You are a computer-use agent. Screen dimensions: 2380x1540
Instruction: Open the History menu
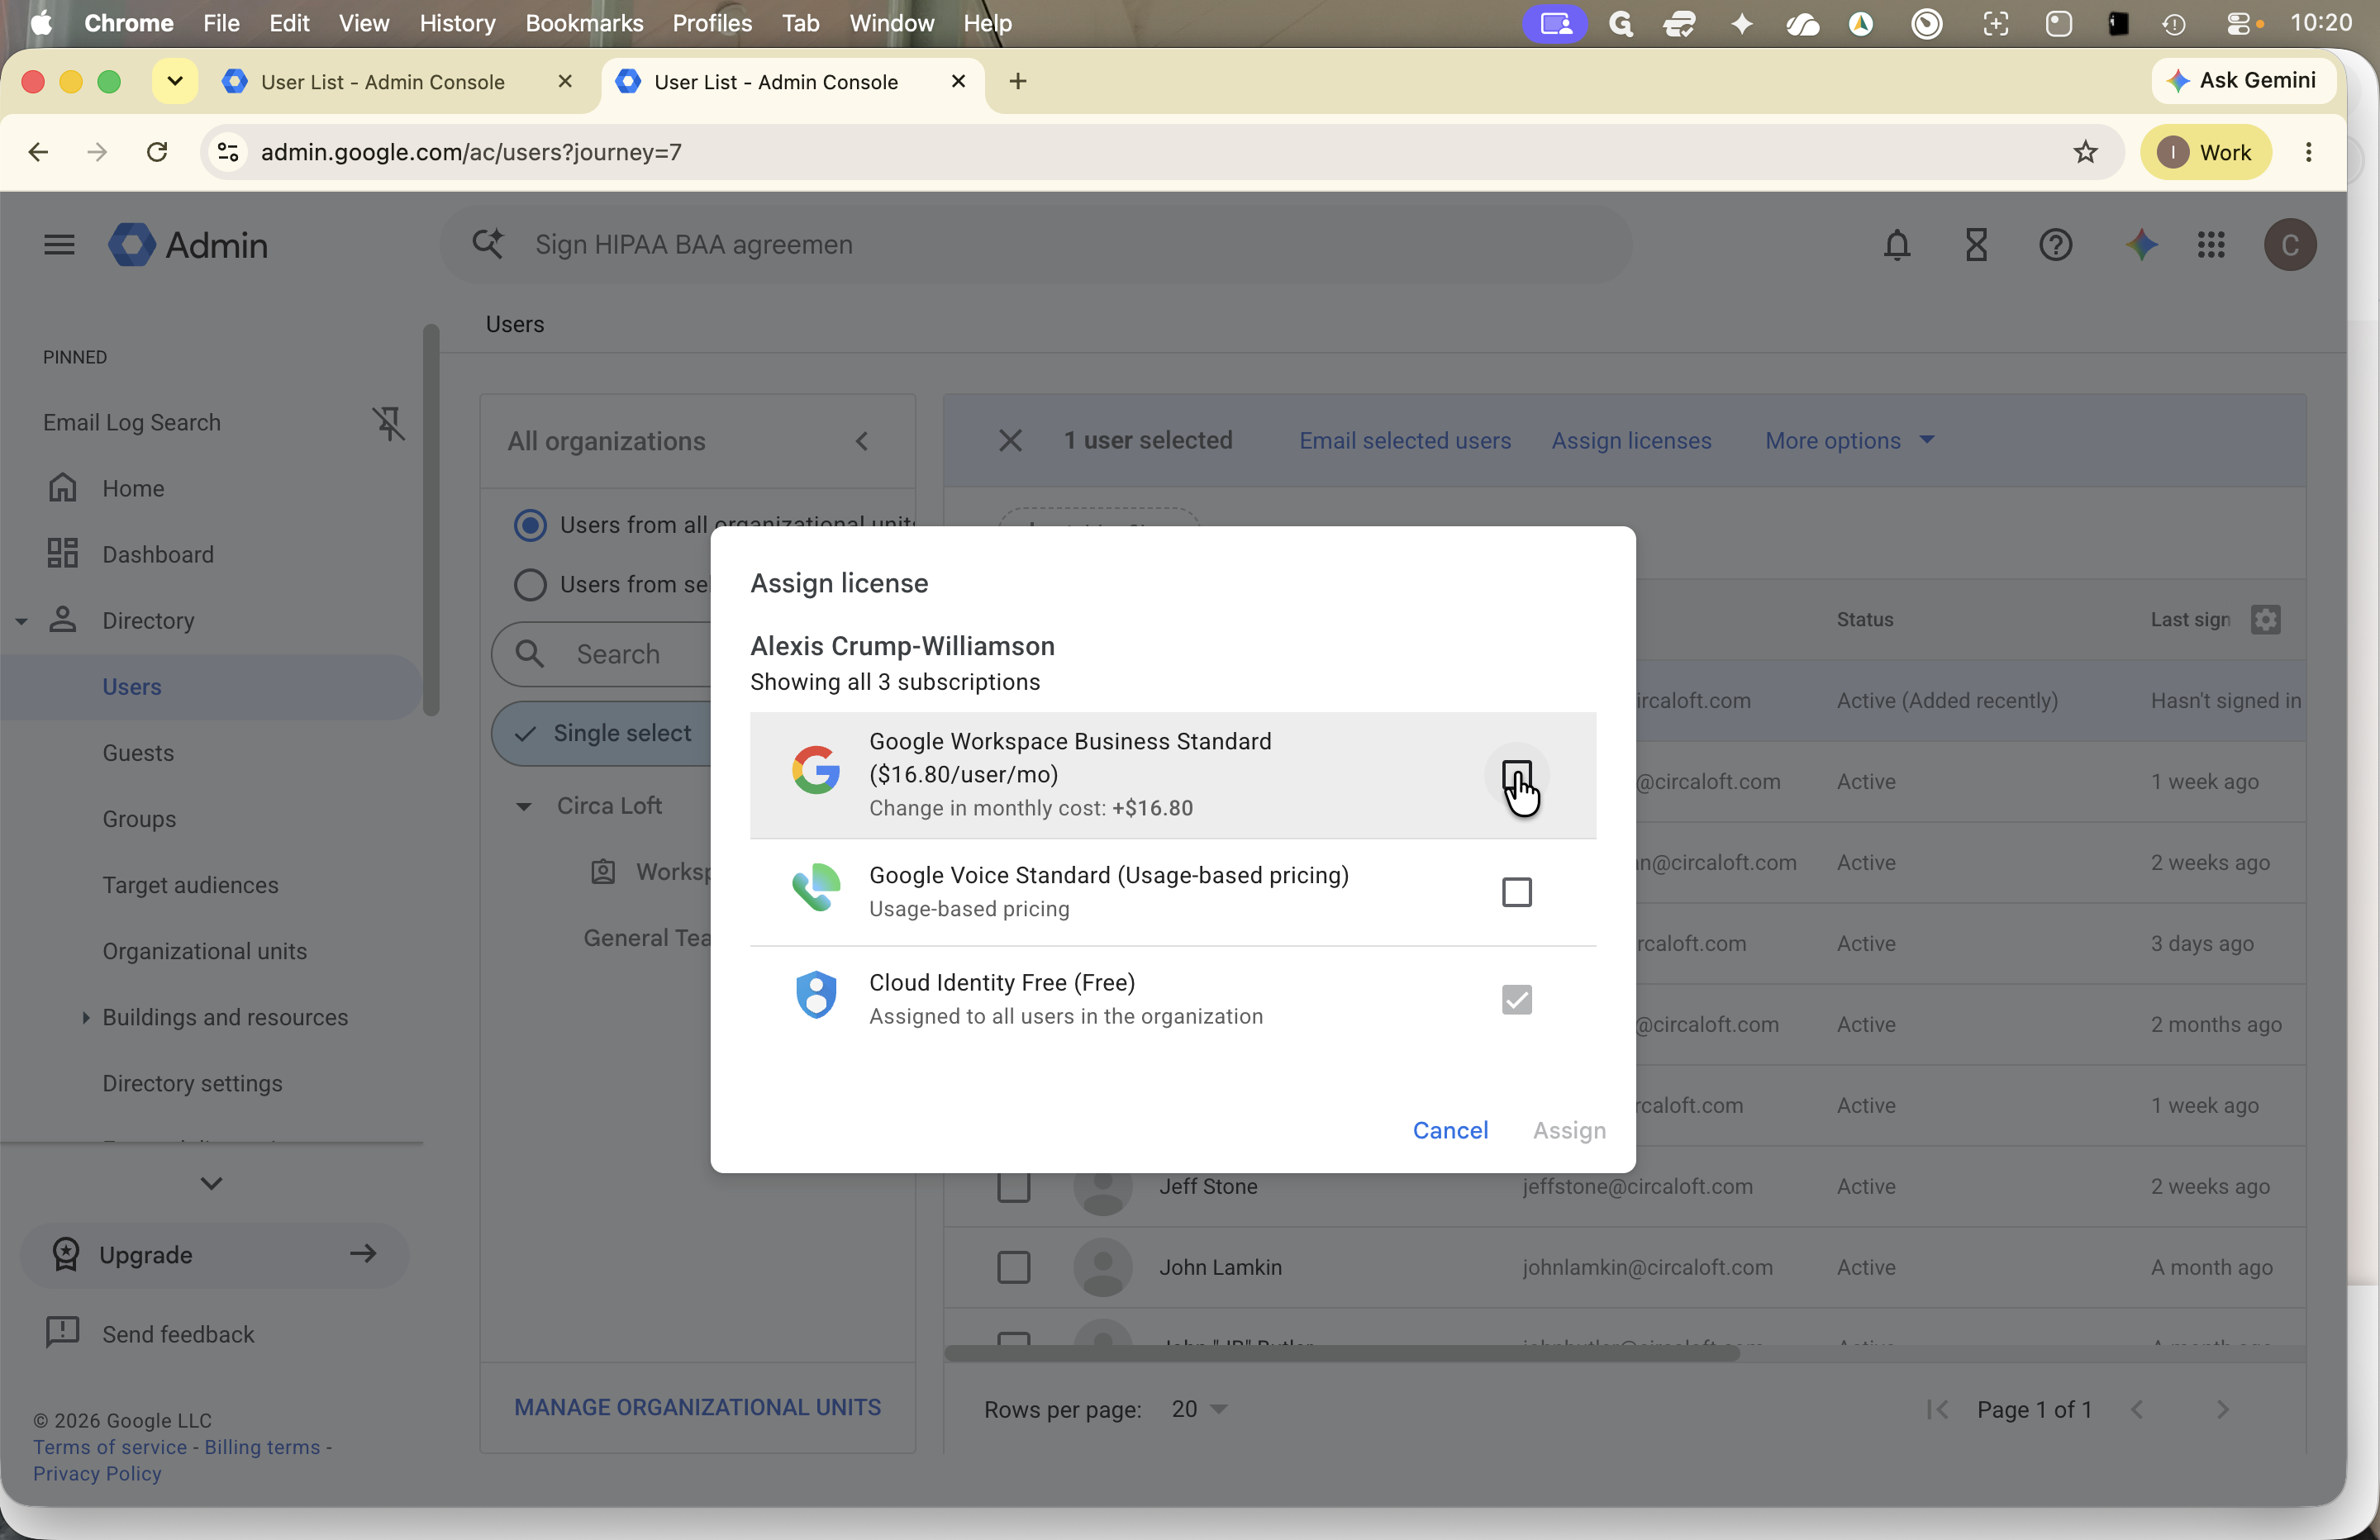(457, 23)
